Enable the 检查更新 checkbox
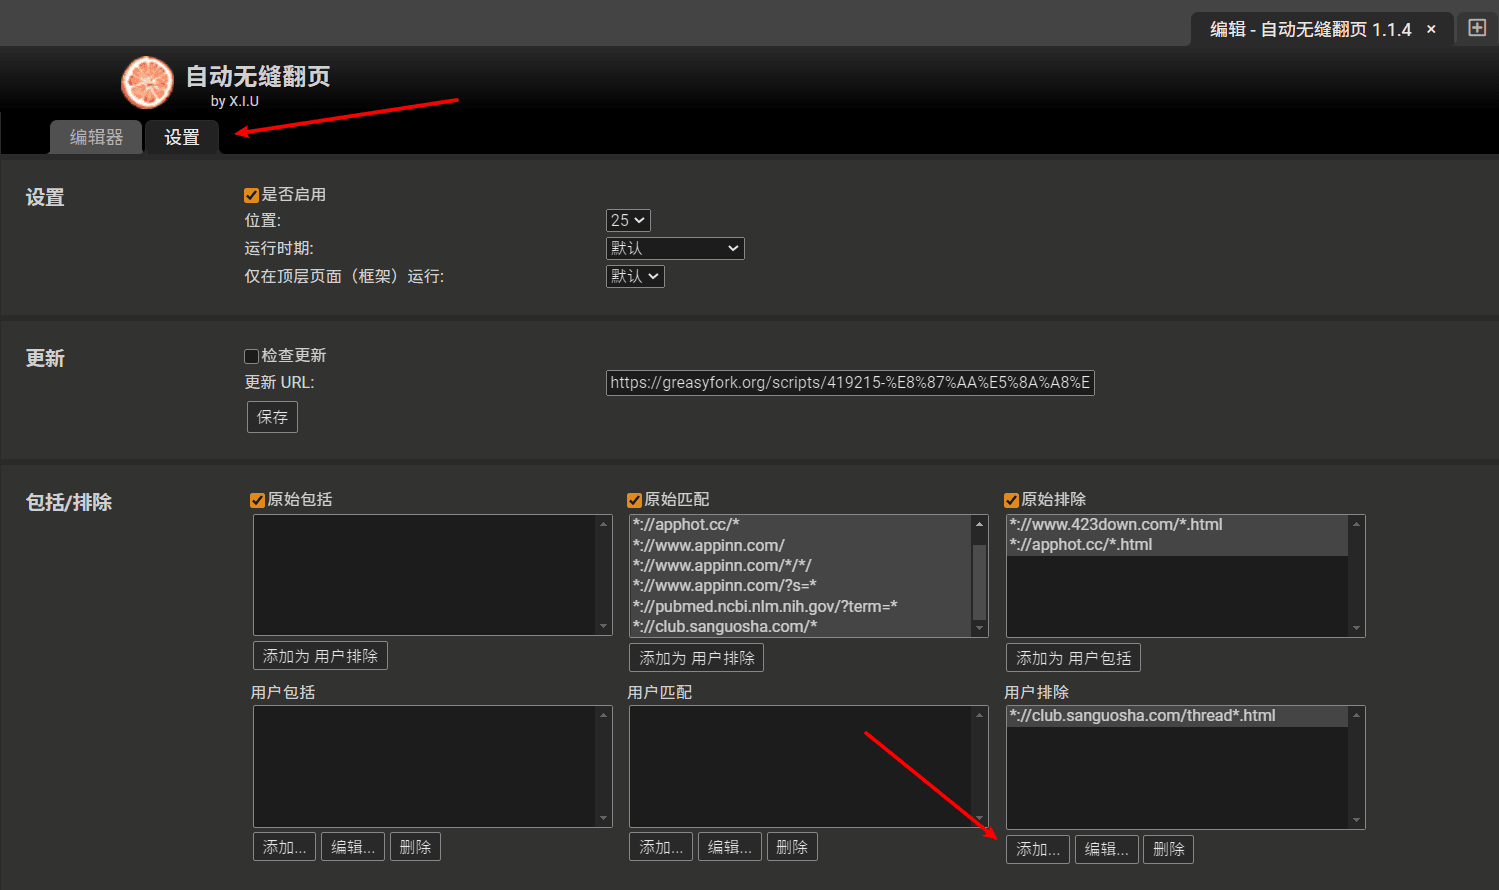Screen dimensions: 1499x890 pos(252,356)
